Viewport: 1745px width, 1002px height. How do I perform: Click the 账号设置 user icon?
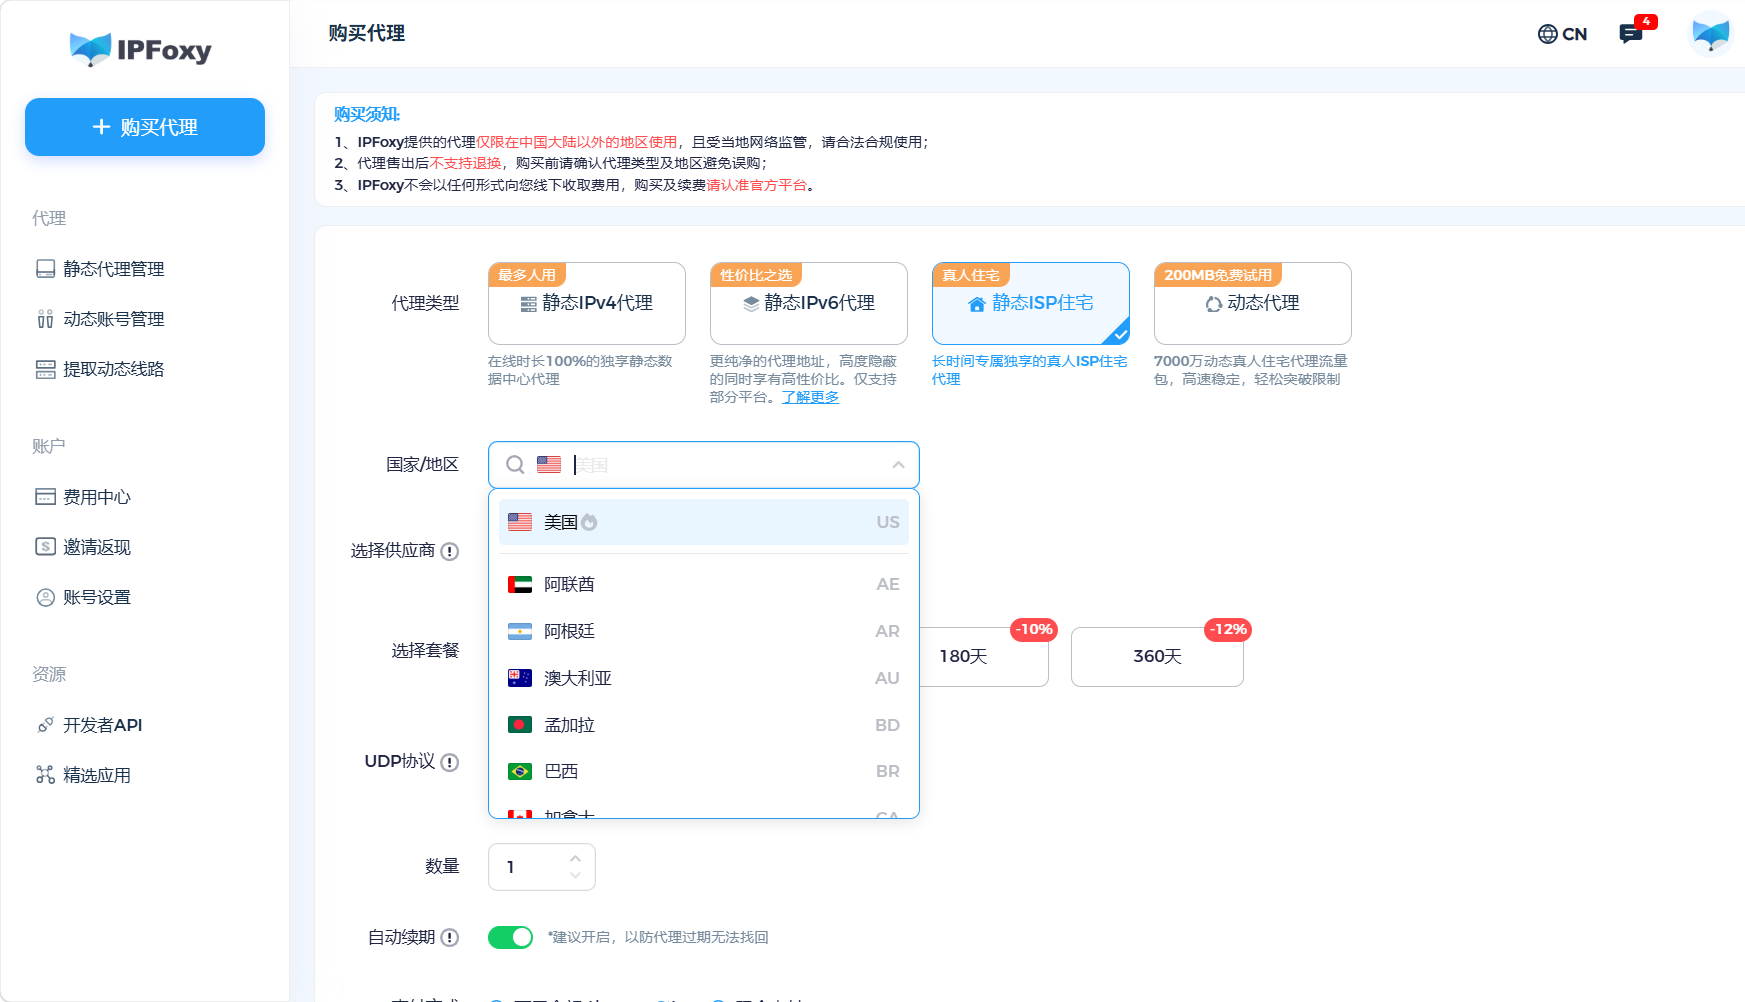coord(45,597)
